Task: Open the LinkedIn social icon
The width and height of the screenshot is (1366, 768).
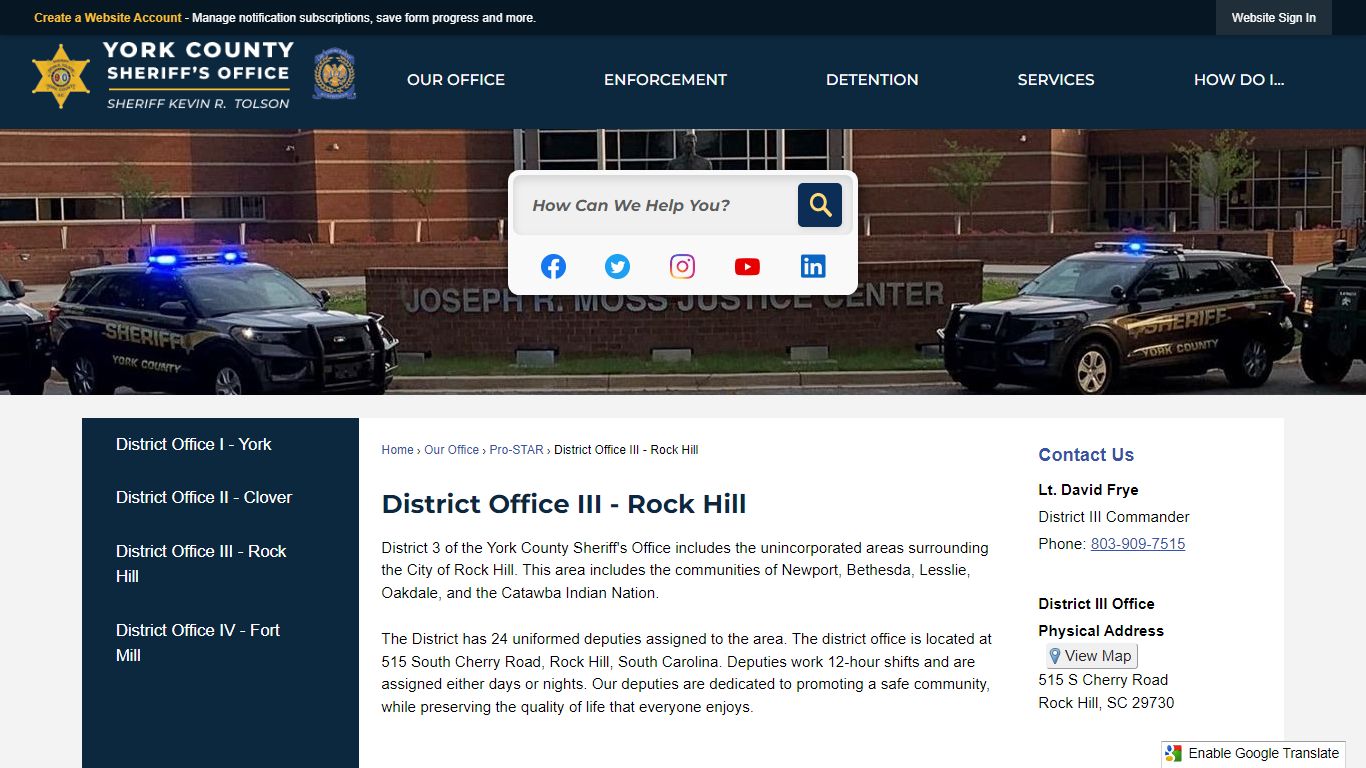Action: (x=813, y=266)
